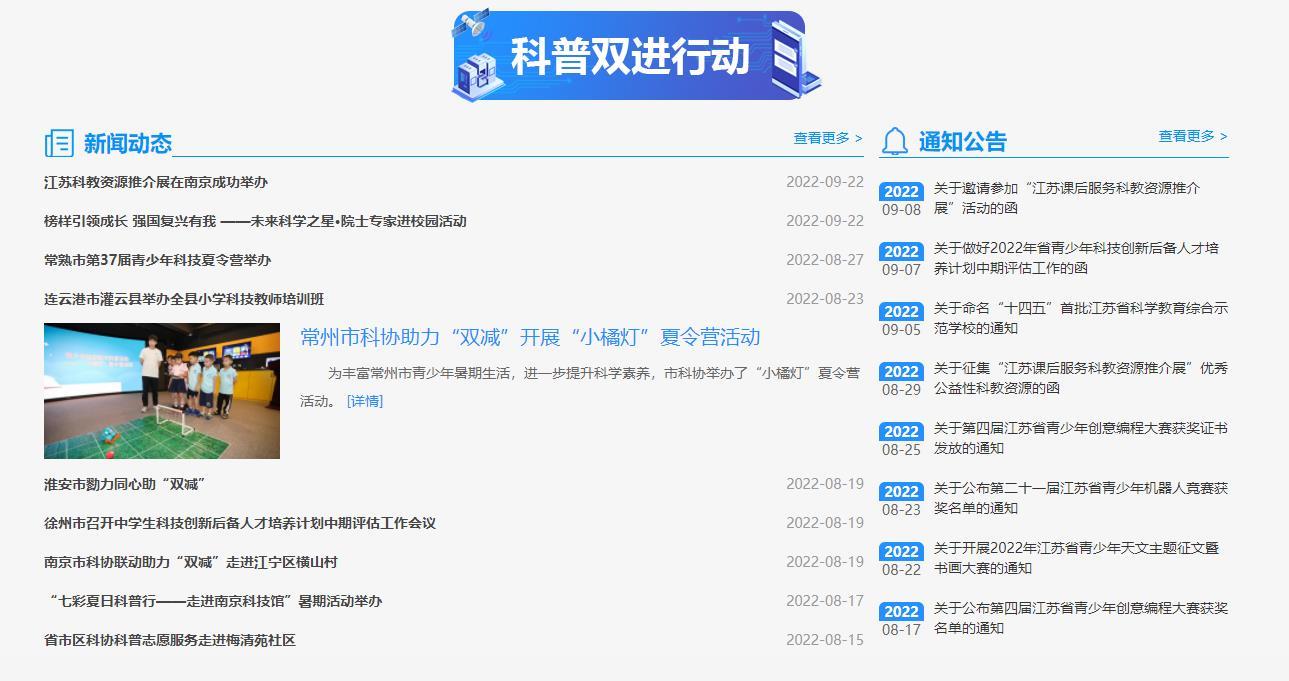
Task: Open news 连云港市灌云县举办全县小学科技教师培训班
Action: pos(184,299)
